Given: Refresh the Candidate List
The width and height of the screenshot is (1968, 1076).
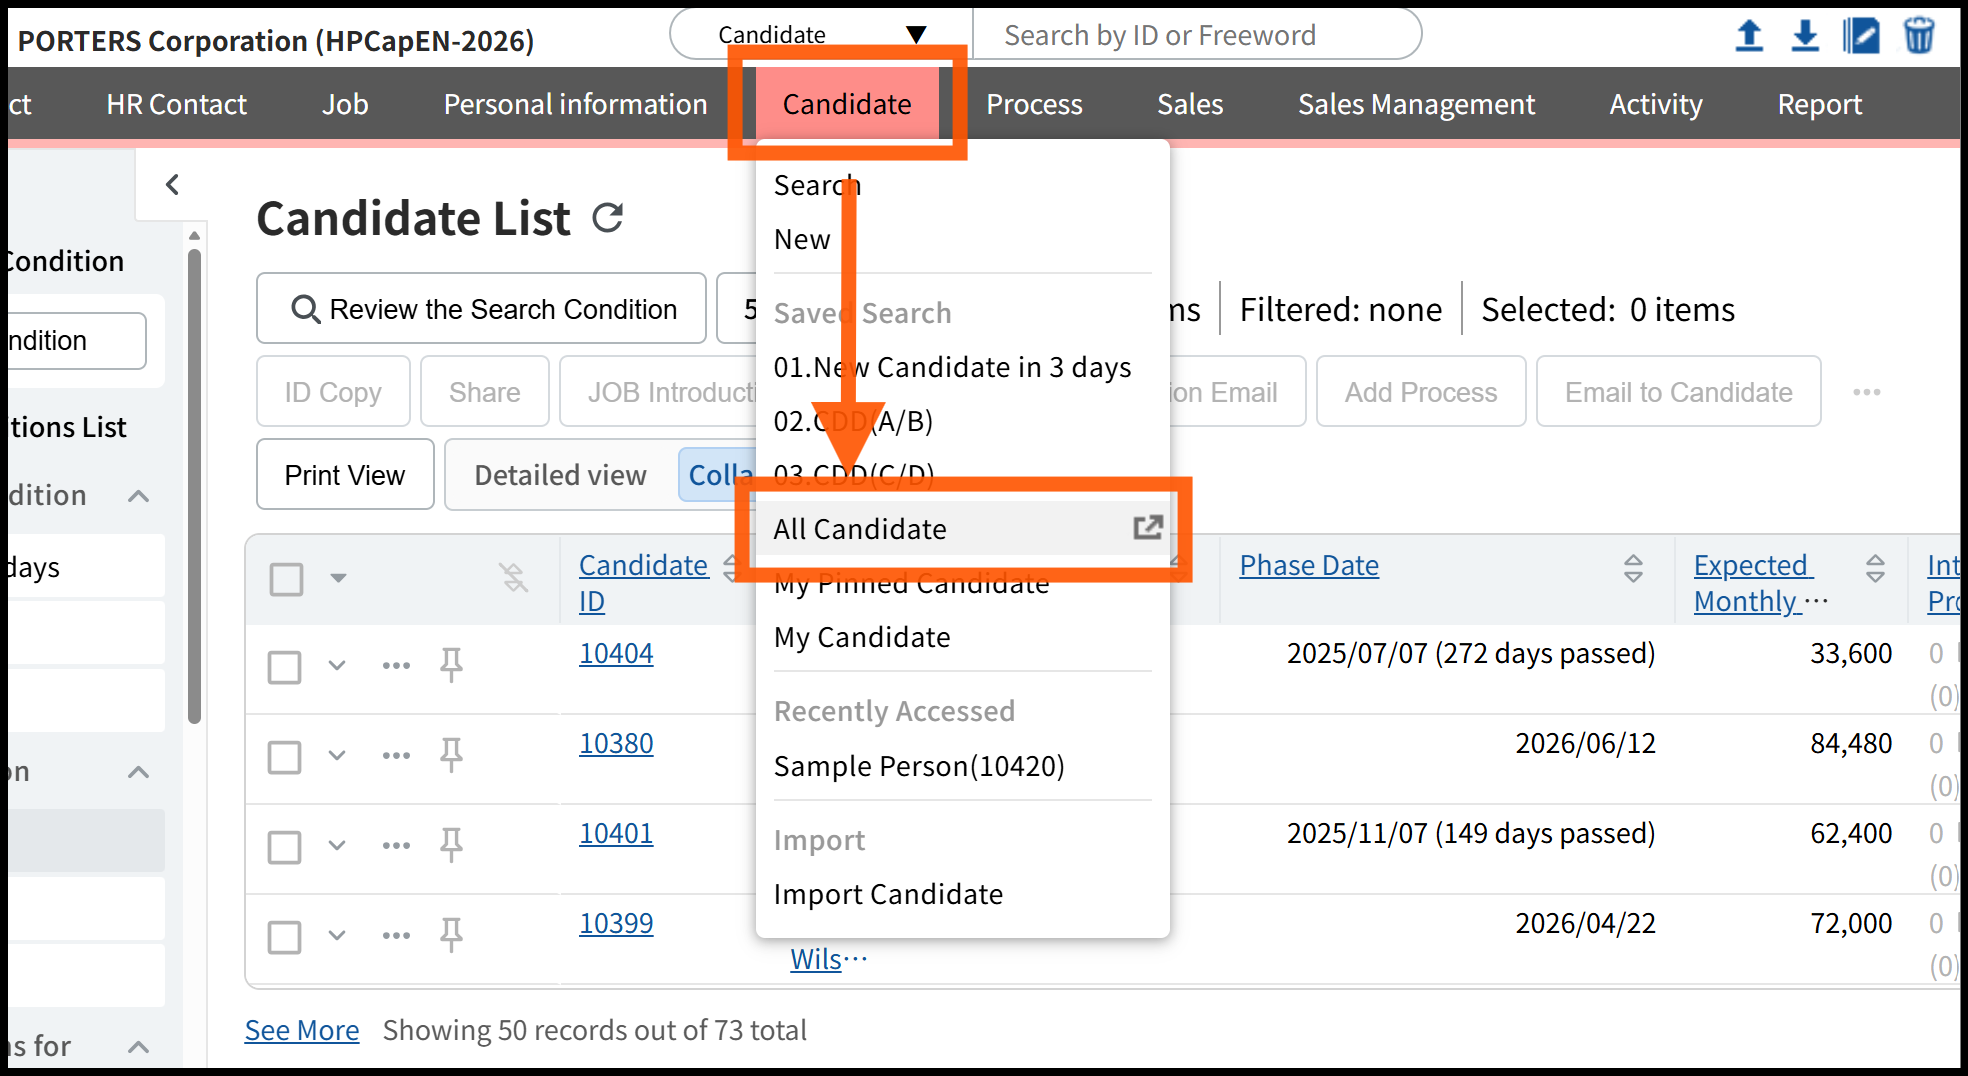Looking at the screenshot, I should pyautogui.click(x=607, y=218).
